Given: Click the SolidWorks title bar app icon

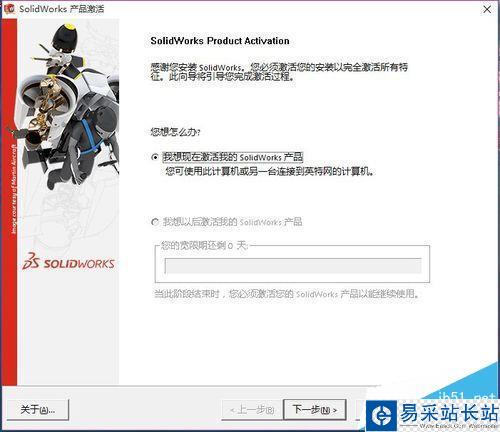Looking at the screenshot, I should (x=9, y=8).
